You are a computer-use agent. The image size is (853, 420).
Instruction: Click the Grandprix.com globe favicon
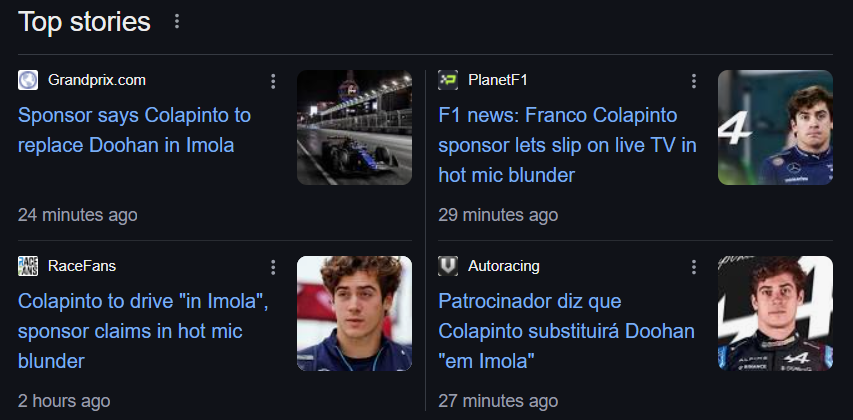tap(28, 80)
